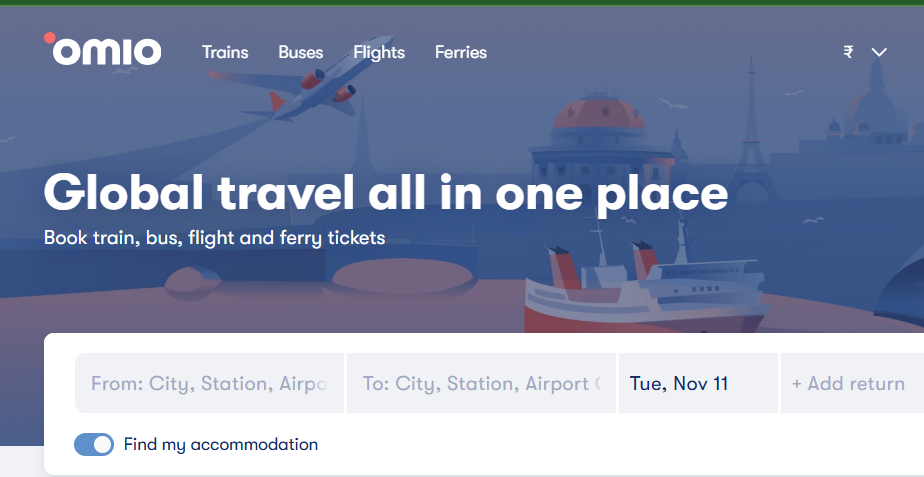Click the rupee currency symbol

pyautogui.click(x=848, y=53)
